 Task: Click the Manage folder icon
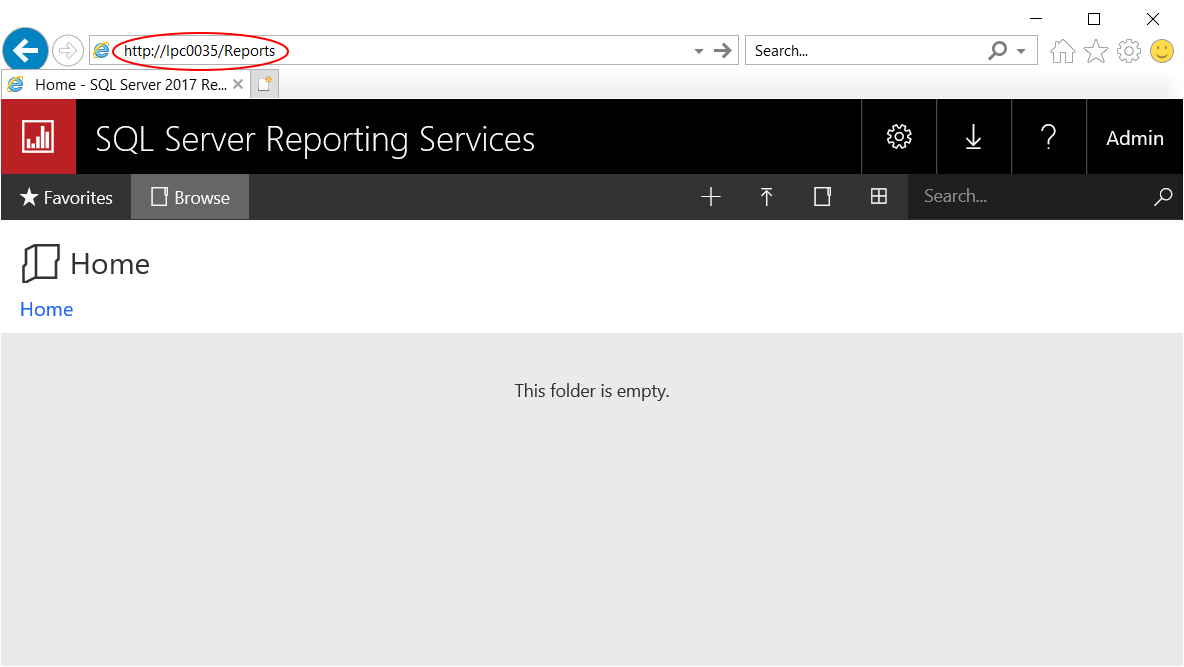coord(822,197)
